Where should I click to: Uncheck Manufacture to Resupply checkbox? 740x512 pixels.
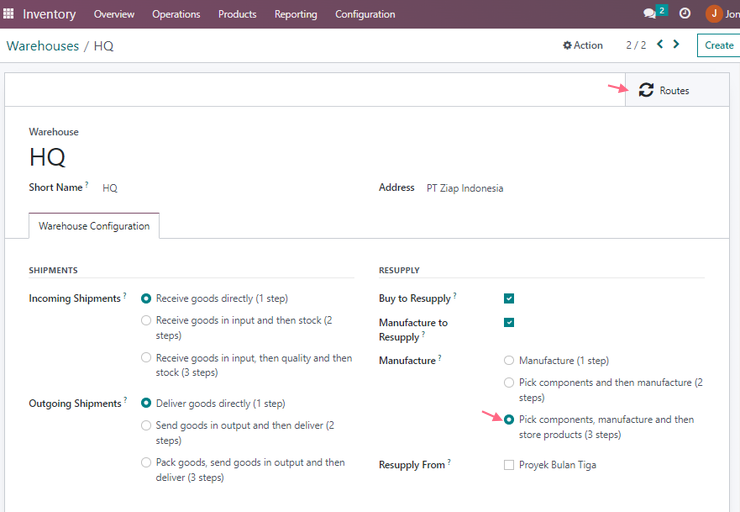coord(509,322)
